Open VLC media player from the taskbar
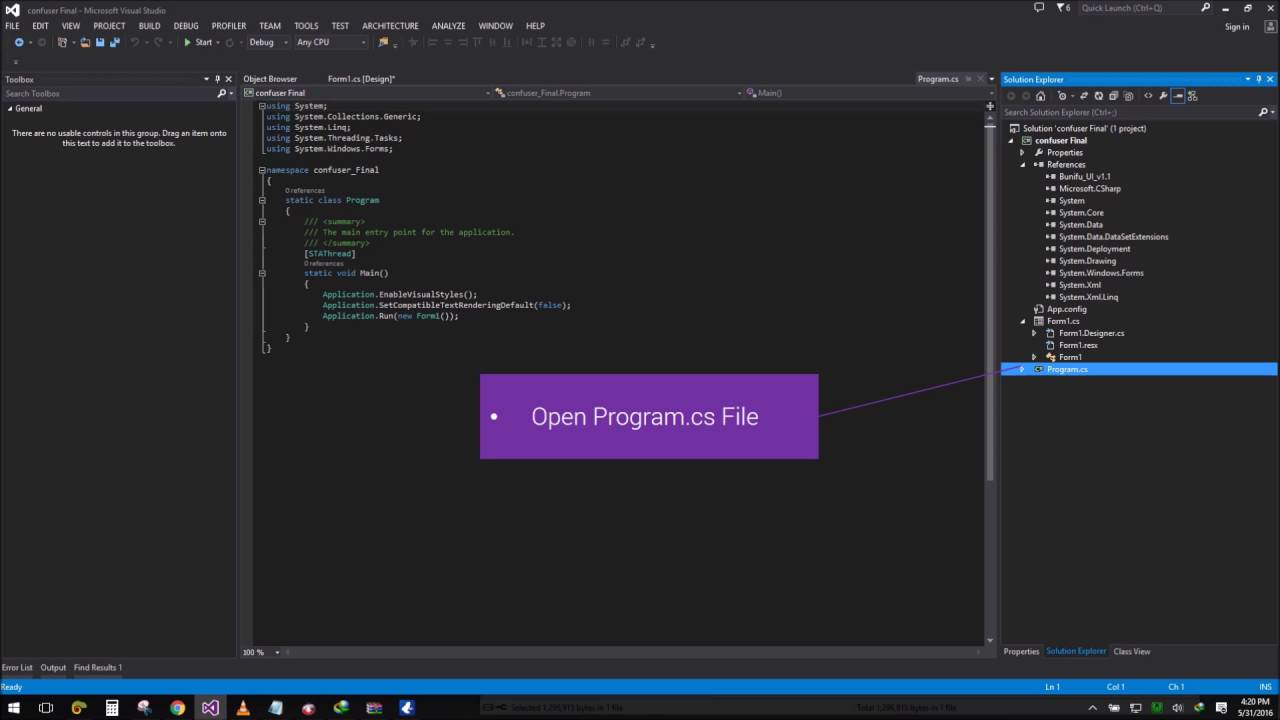 click(242, 707)
